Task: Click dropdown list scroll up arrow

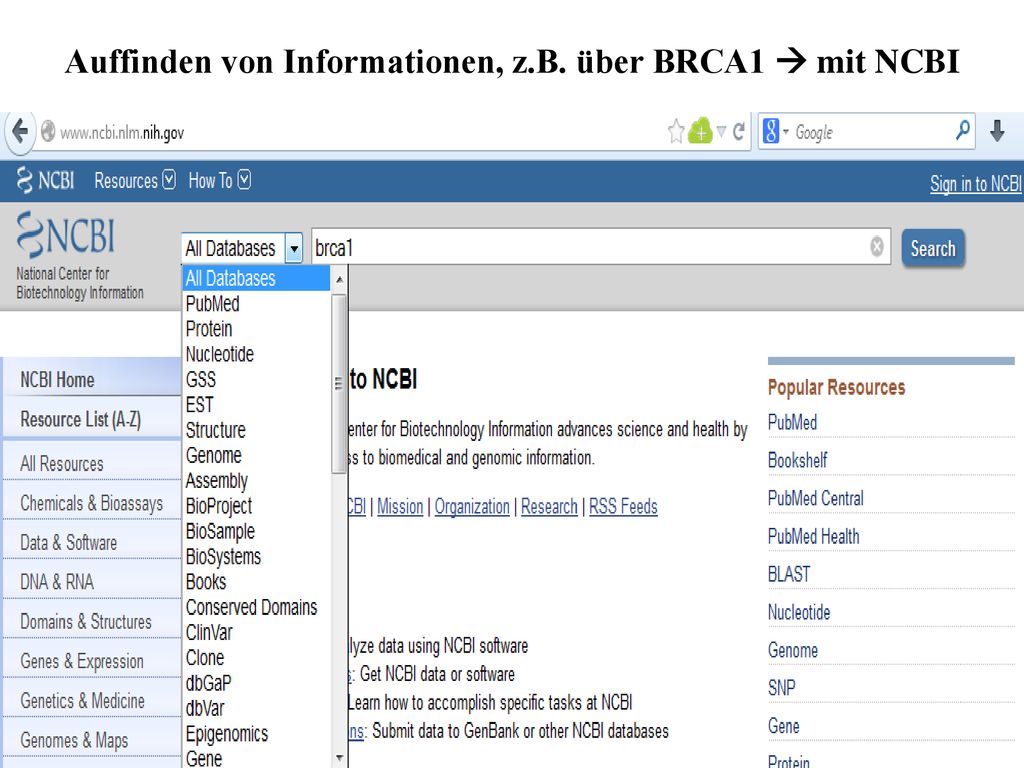Action: [x=339, y=280]
